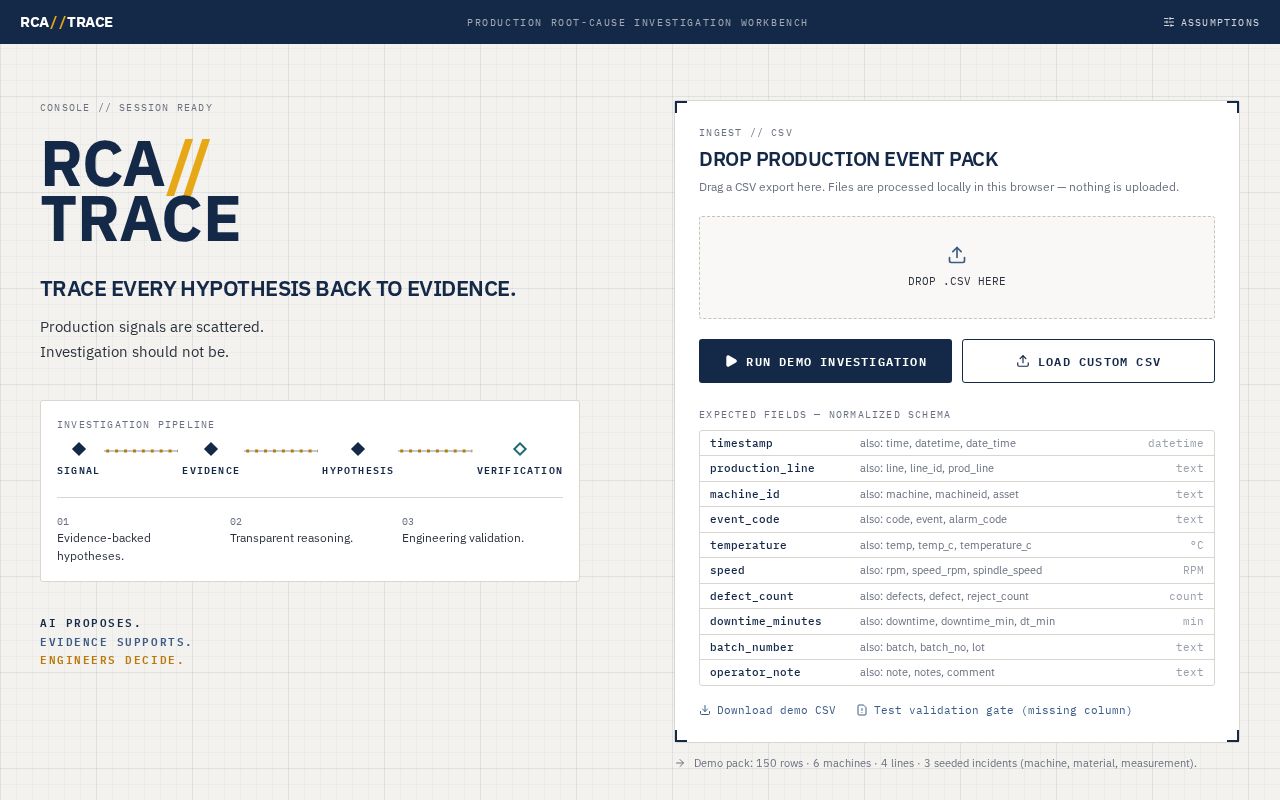Open Assumptions from the header
Viewport: 1280px width, 800px height.
[1211, 22]
